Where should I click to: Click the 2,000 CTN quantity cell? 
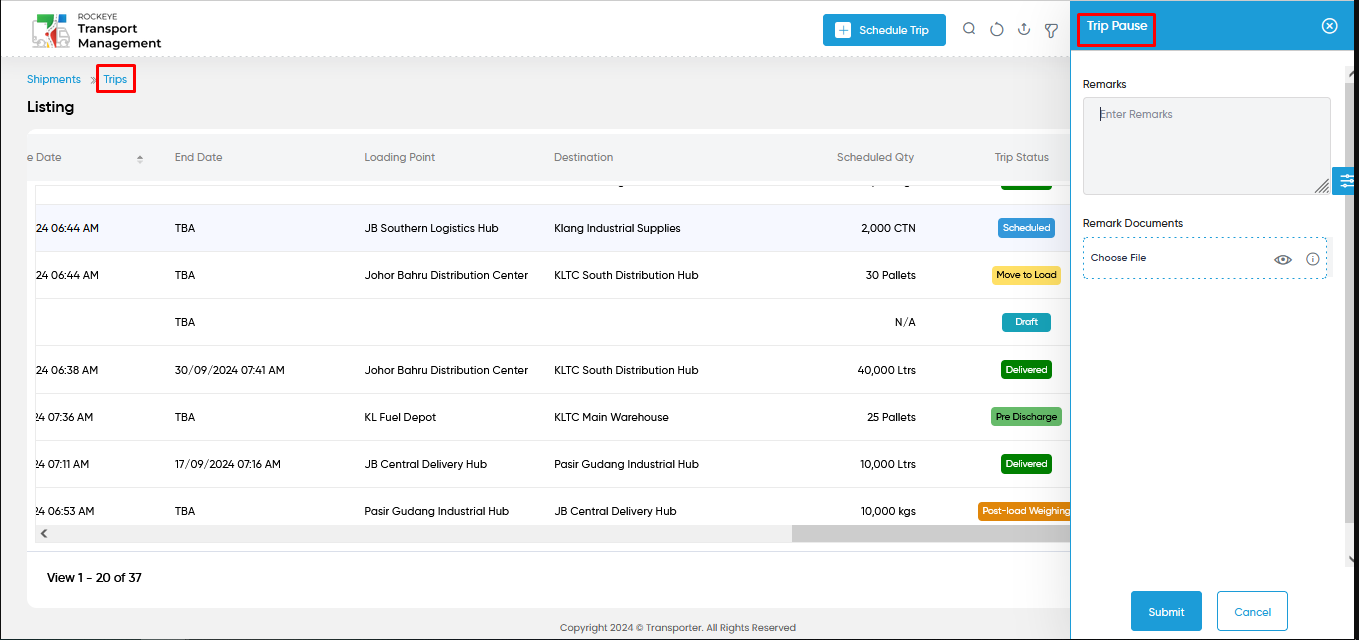pos(888,228)
